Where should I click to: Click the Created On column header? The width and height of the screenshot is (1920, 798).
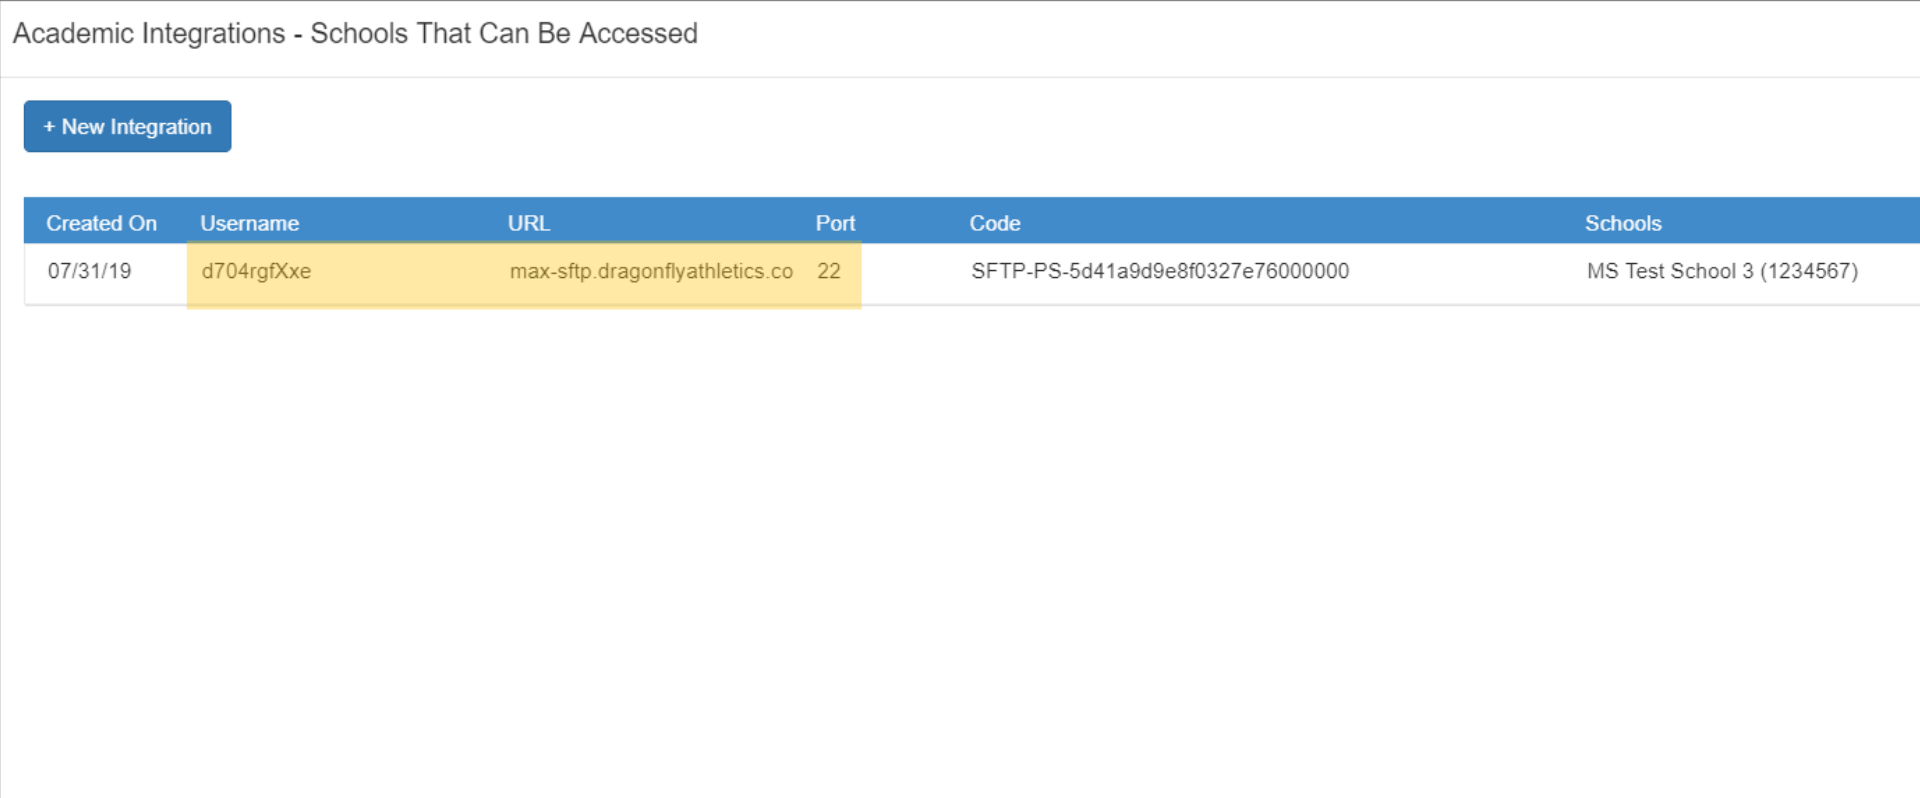coord(101,223)
